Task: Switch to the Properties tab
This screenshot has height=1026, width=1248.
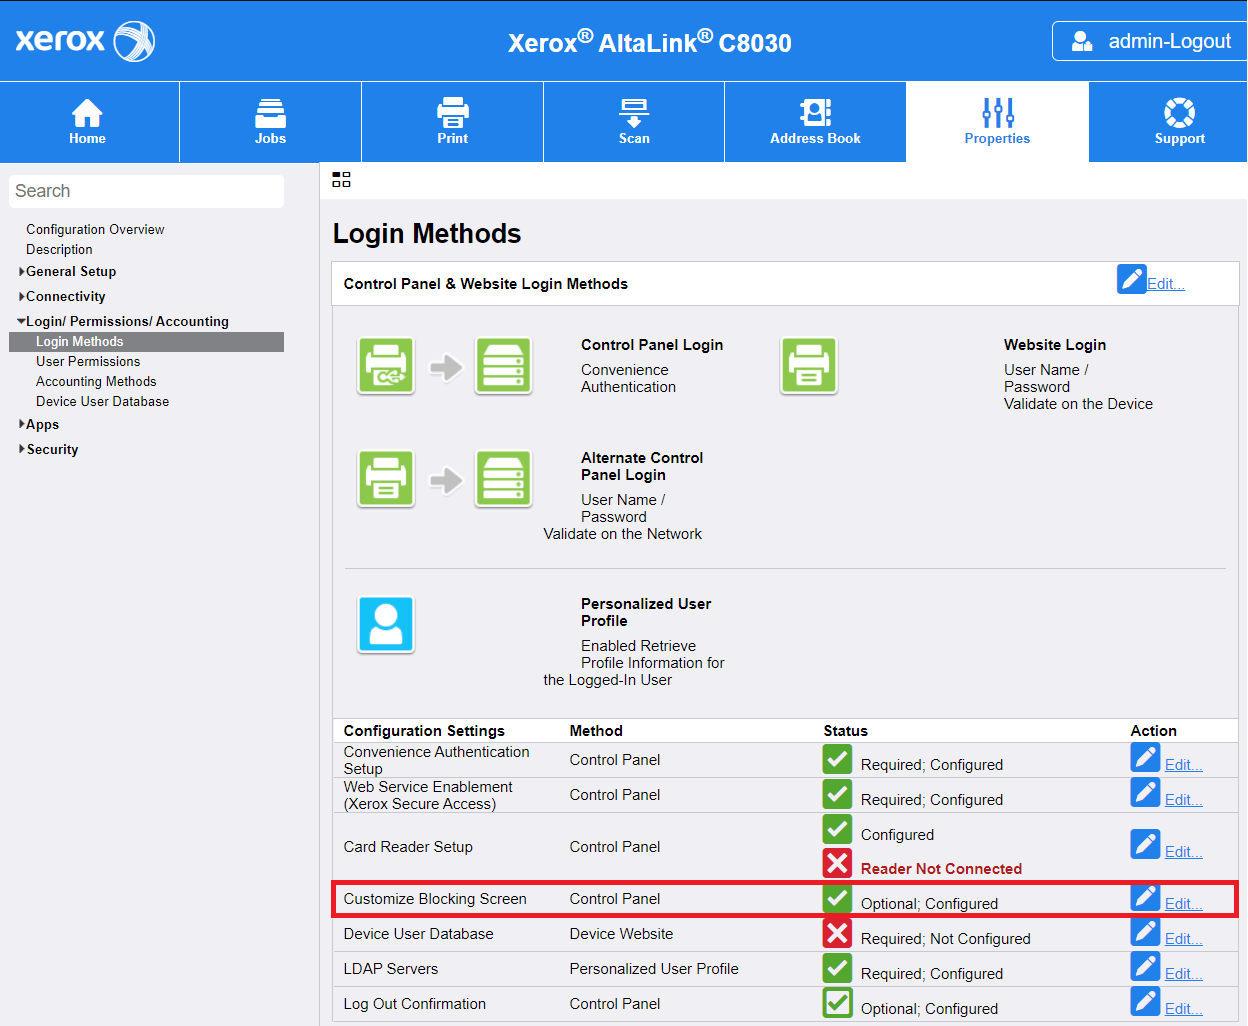Action: (997, 122)
